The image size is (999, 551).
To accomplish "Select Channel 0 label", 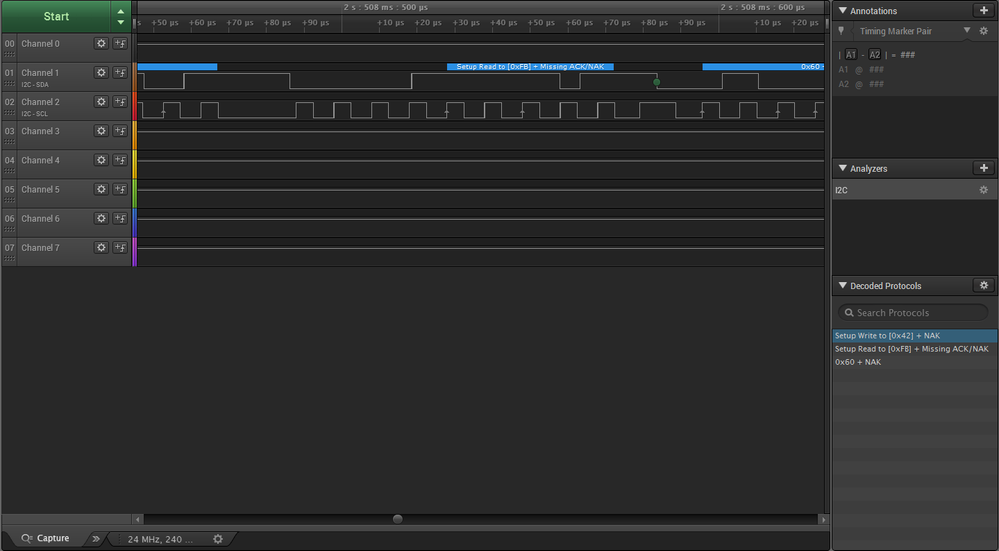I will [x=40, y=43].
